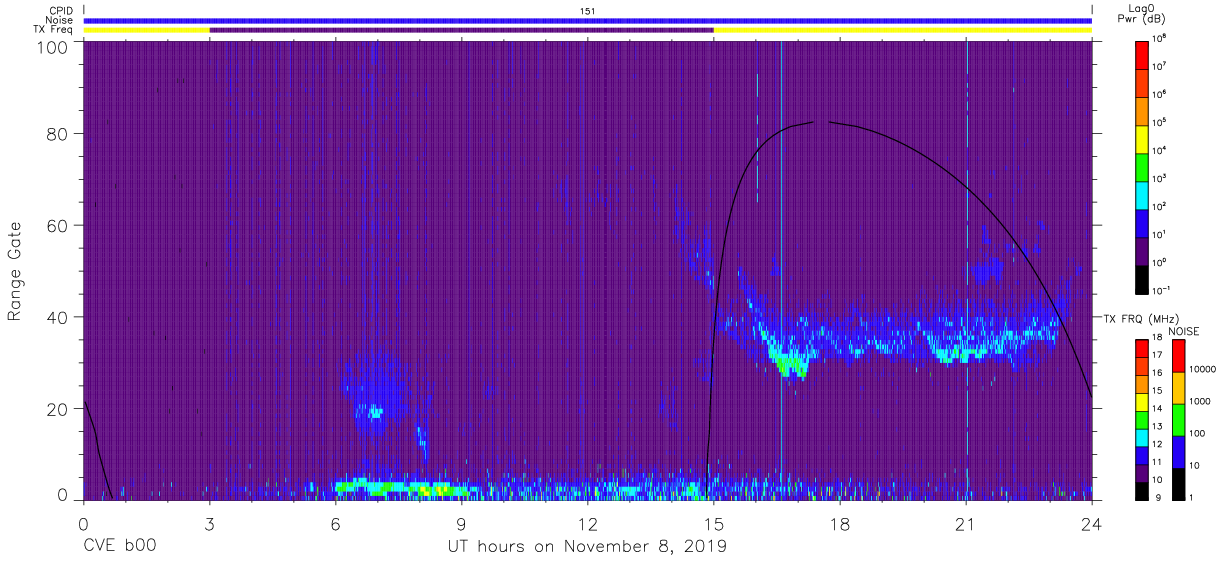Pick the cyan swatch in the TX FRQ colorbar
Viewport: 1228px width, 567px height.
(x=1144, y=437)
